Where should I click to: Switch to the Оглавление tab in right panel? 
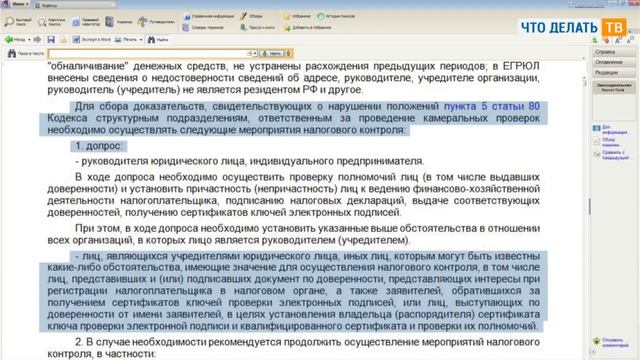pos(614,62)
